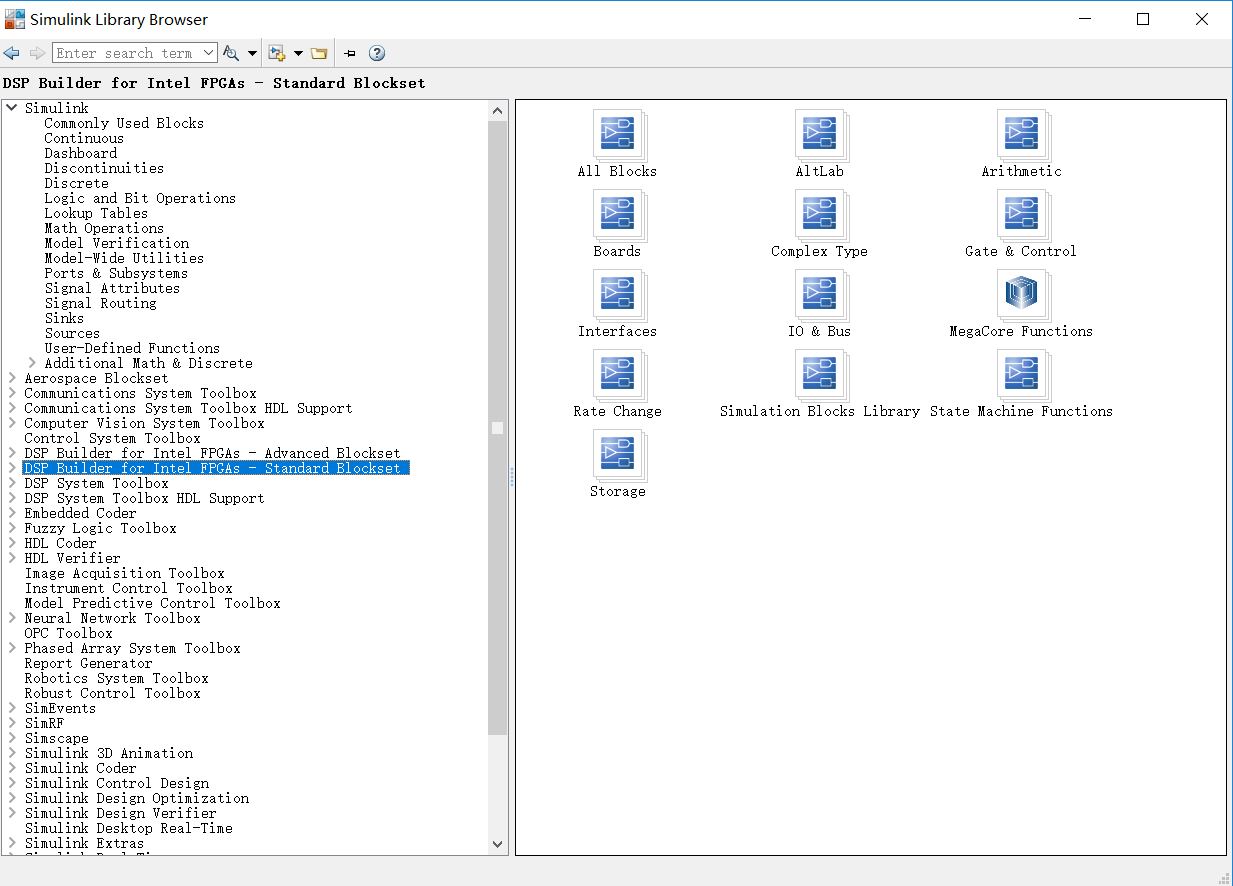Open a library file via folder icon
Screen dimensions: 1233x886
(319, 52)
